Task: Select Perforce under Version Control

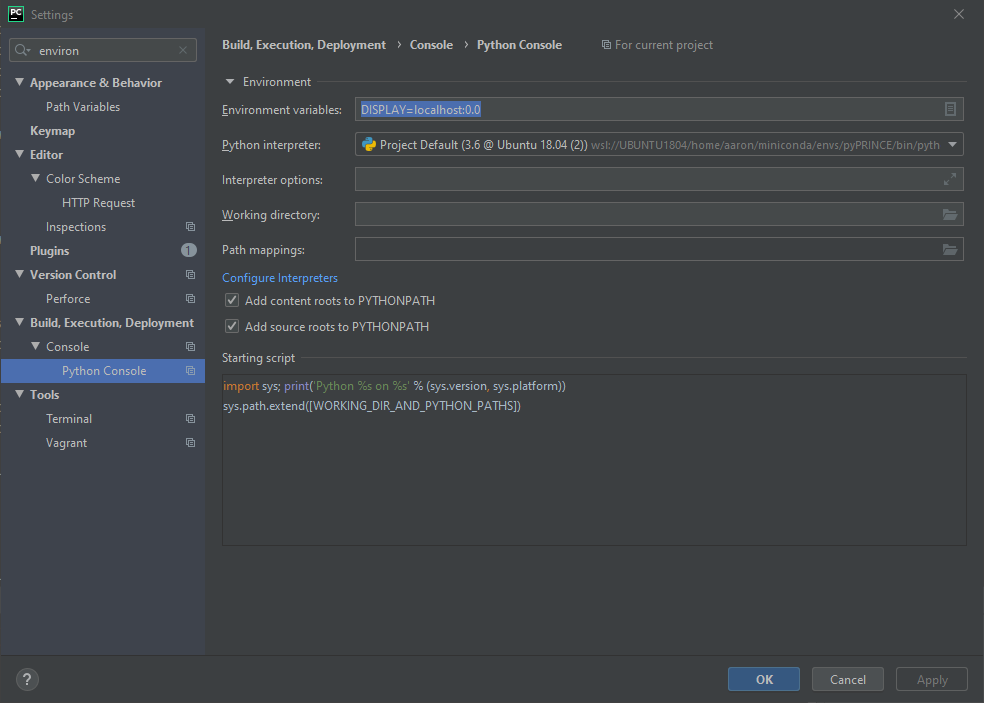Action: pyautogui.click(x=68, y=299)
